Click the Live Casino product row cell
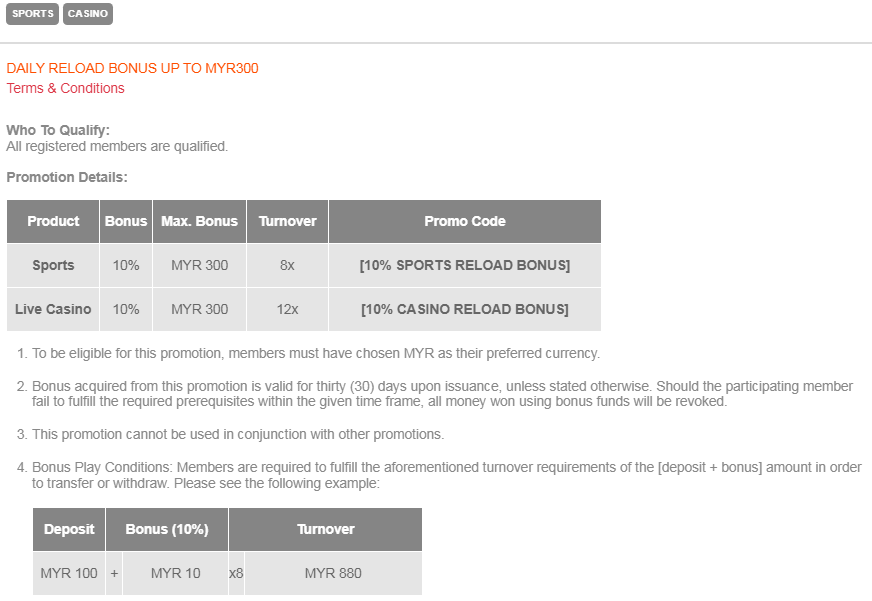This screenshot has width=872, height=601. (54, 309)
